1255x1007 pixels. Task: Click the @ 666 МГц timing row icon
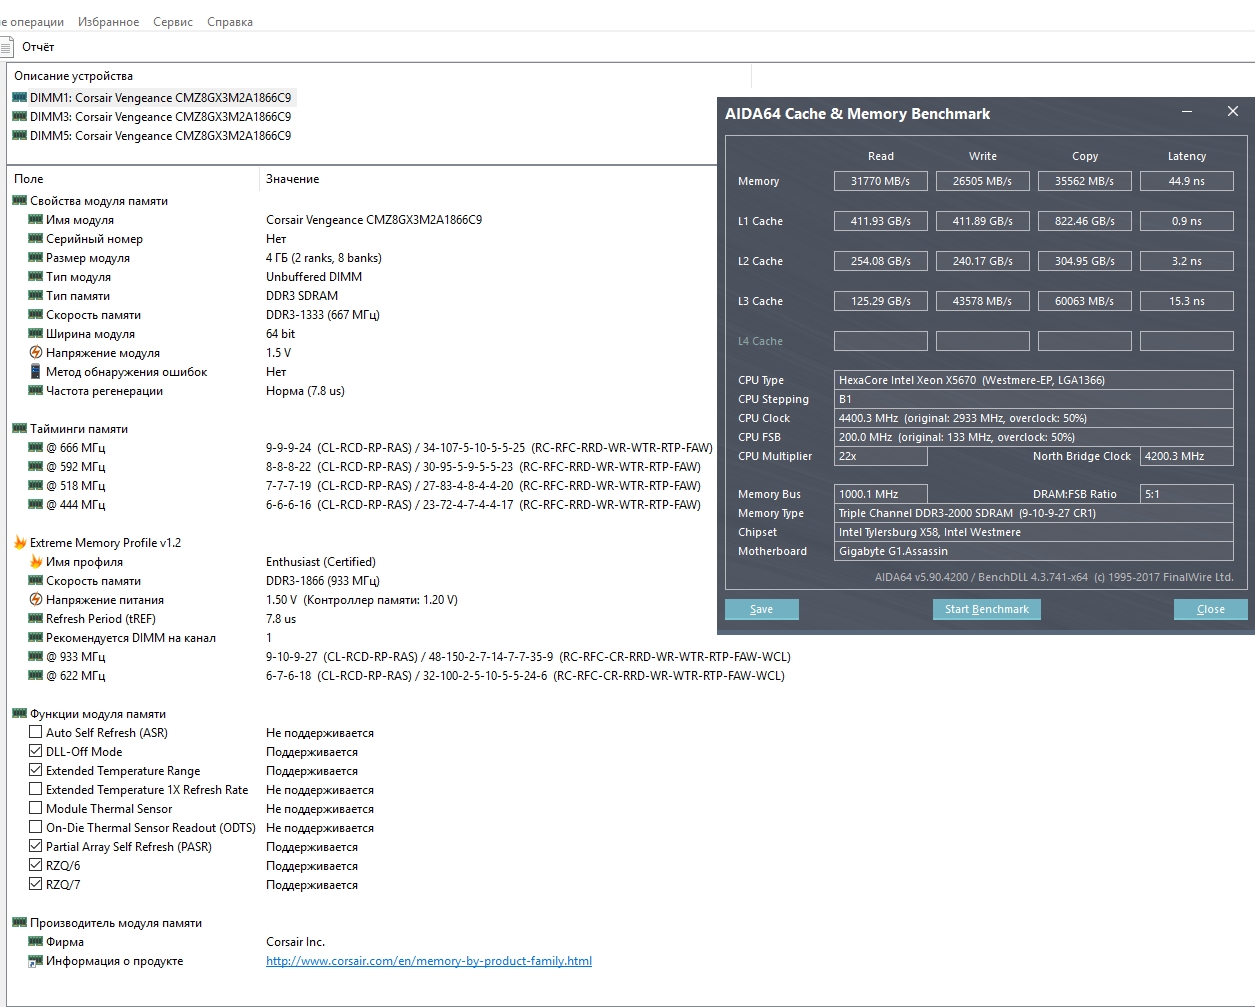tap(35, 448)
